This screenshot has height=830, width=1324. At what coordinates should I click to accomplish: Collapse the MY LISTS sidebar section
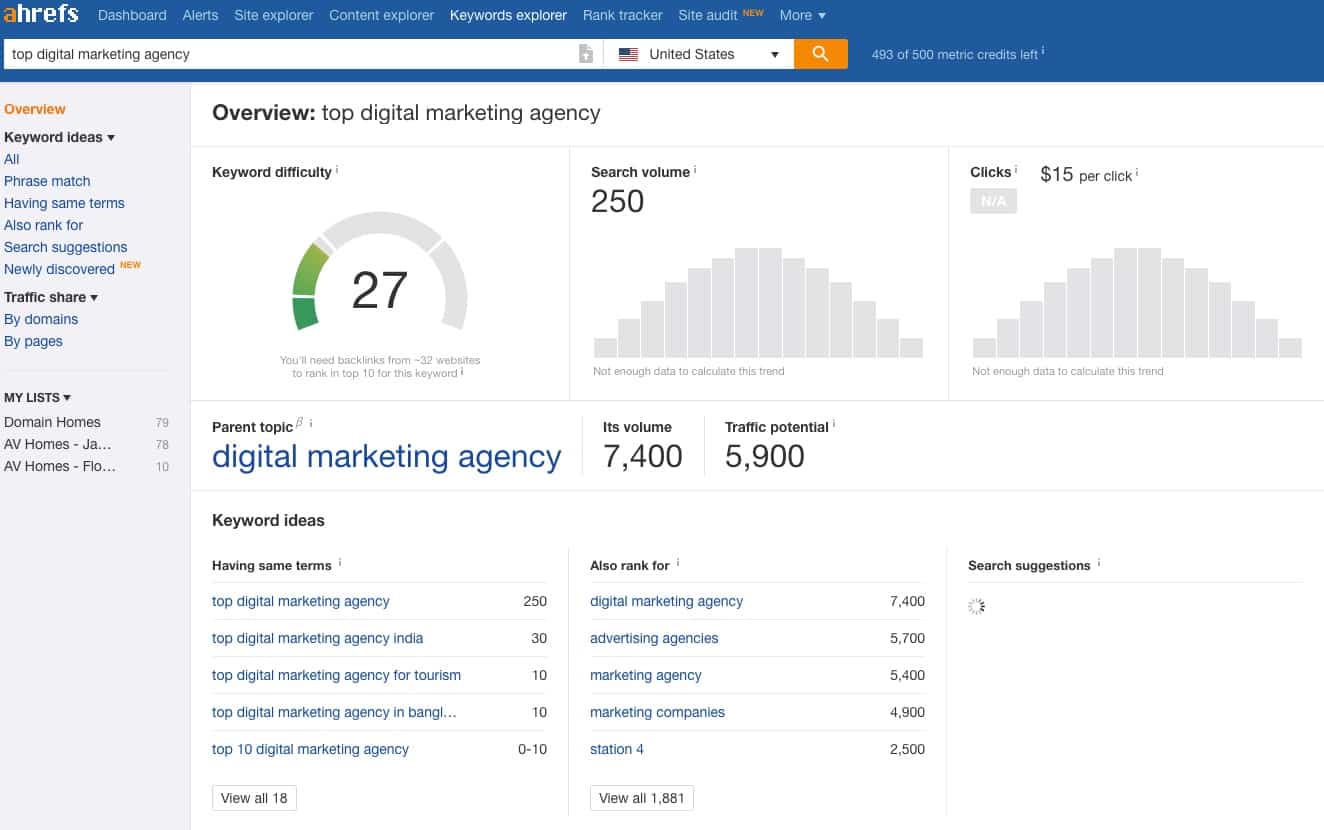pyautogui.click(x=37, y=397)
